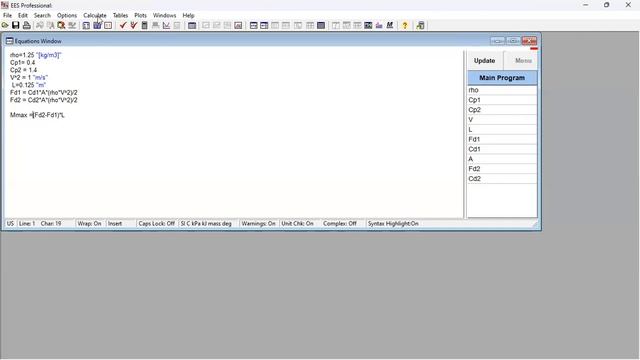Select variable V in variable list

coord(502,120)
